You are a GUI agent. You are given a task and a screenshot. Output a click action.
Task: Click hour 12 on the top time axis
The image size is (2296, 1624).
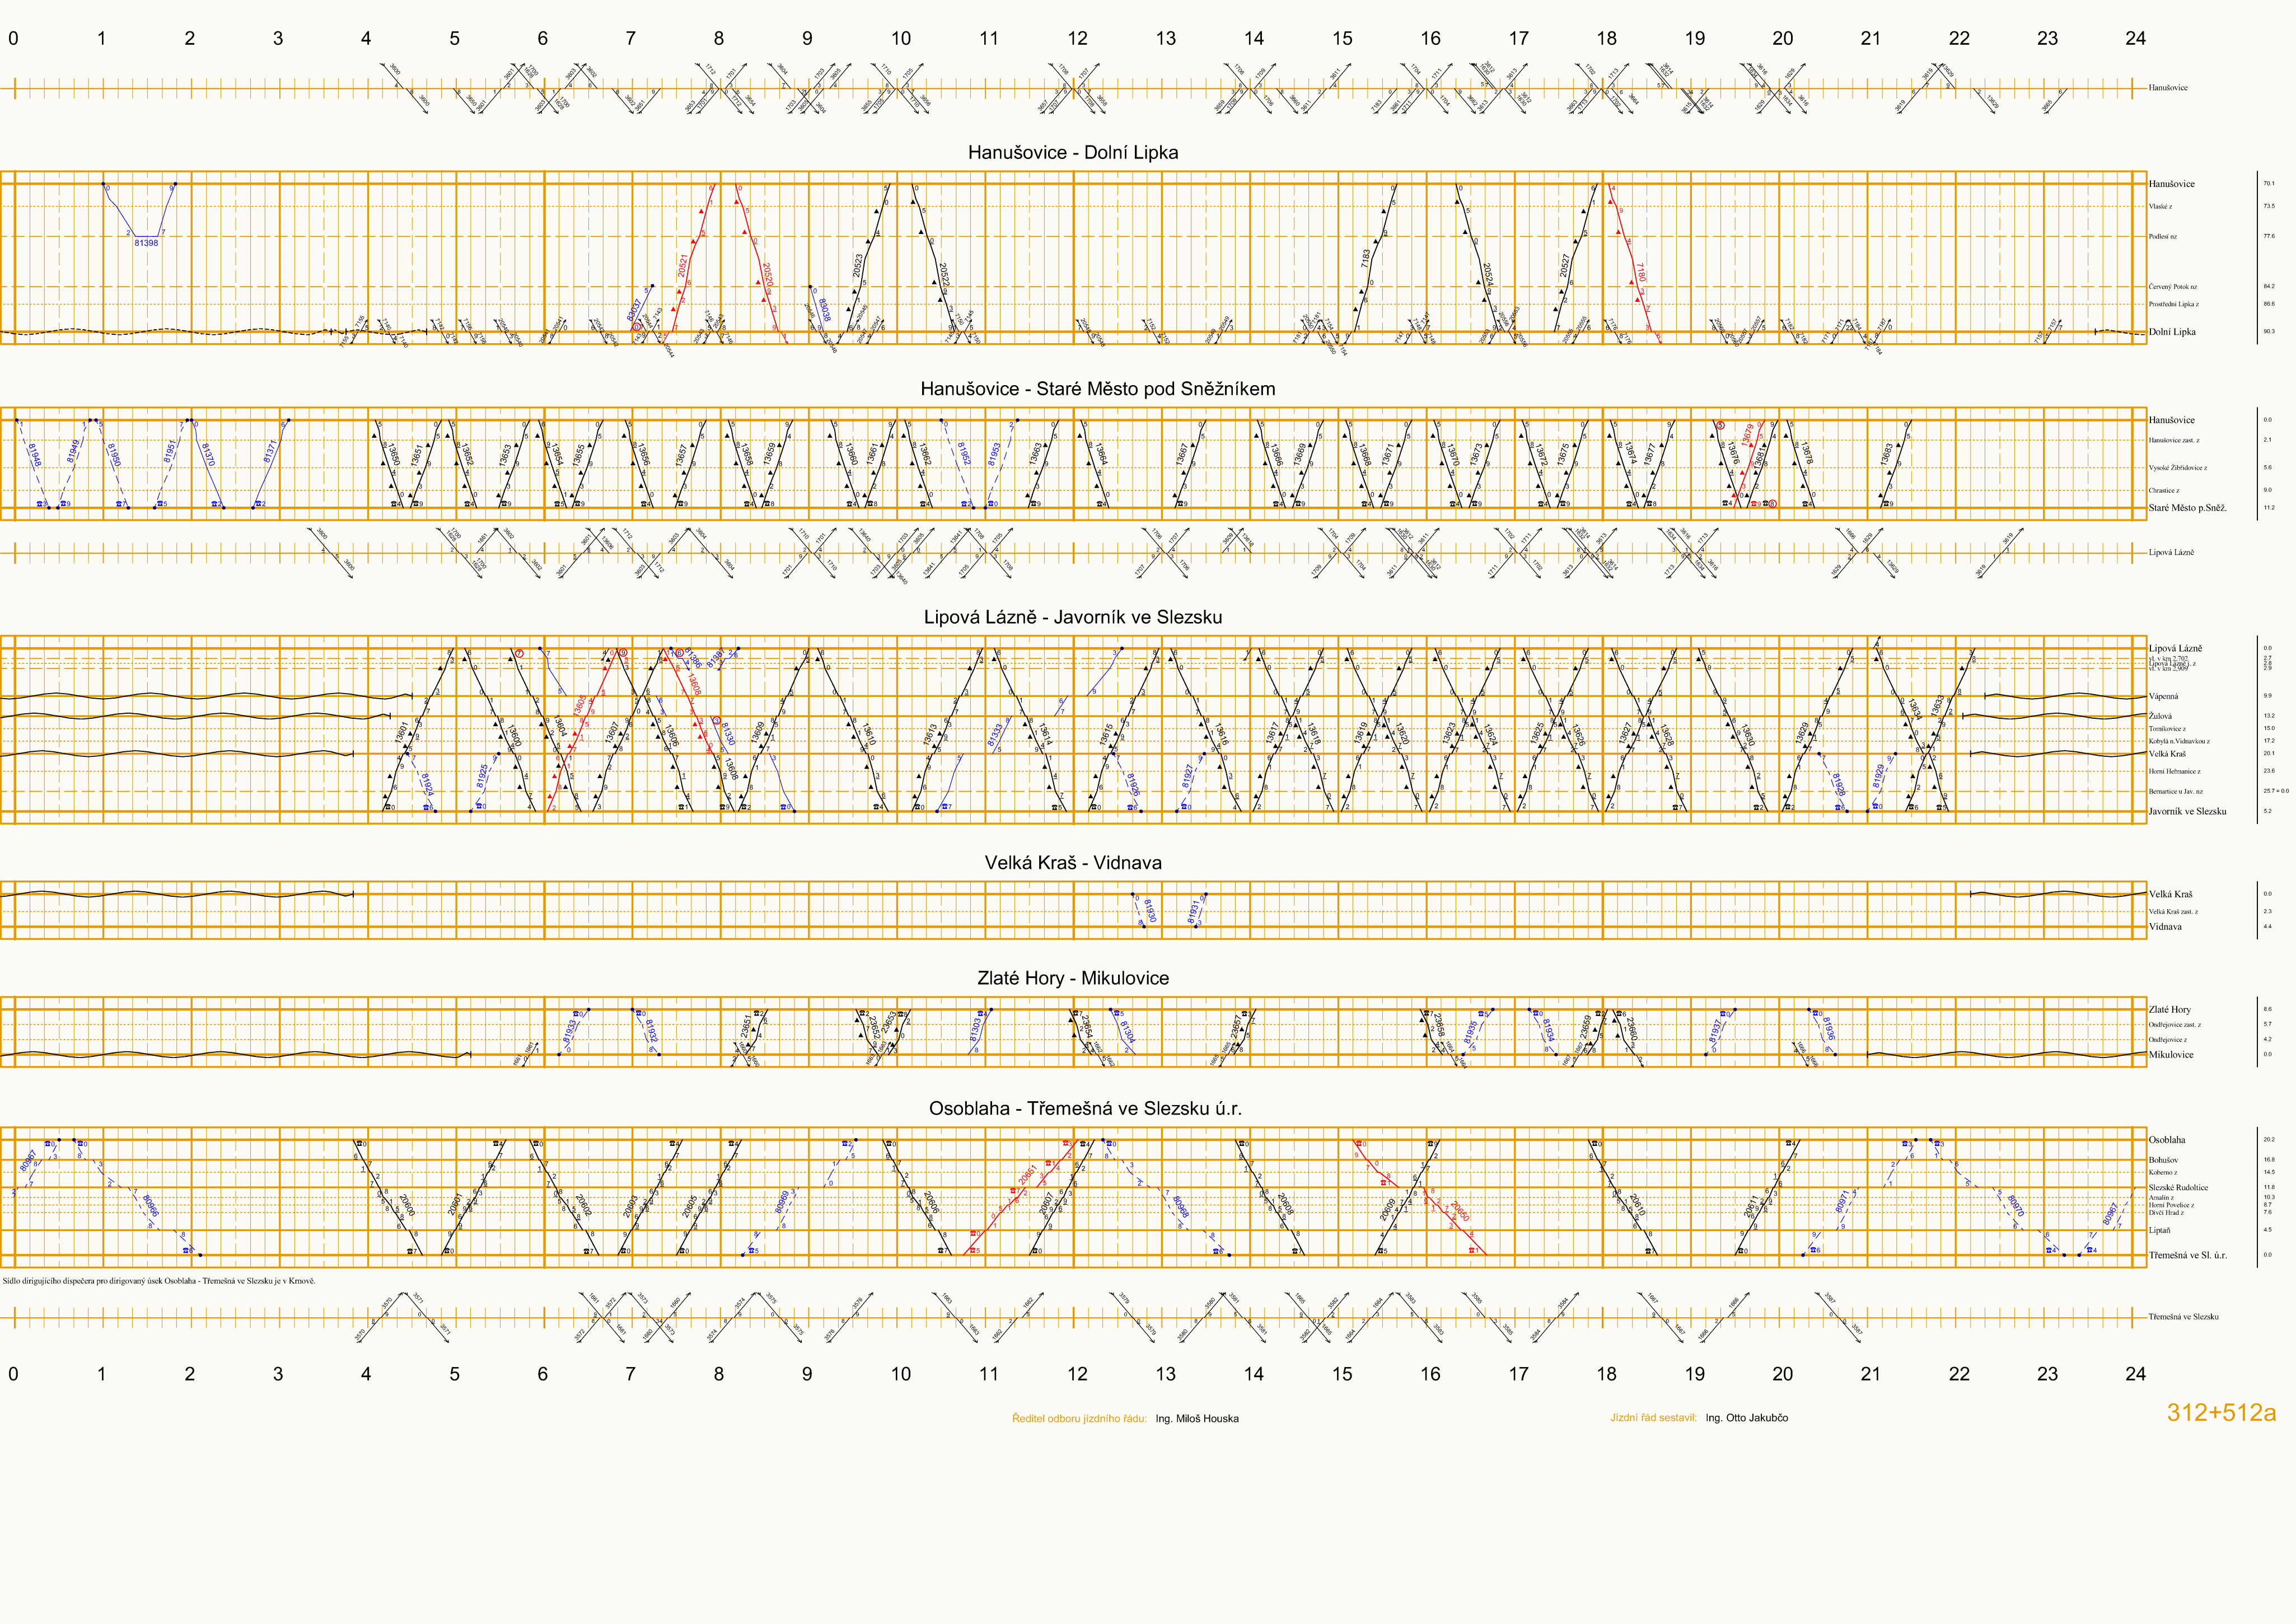1077,39
